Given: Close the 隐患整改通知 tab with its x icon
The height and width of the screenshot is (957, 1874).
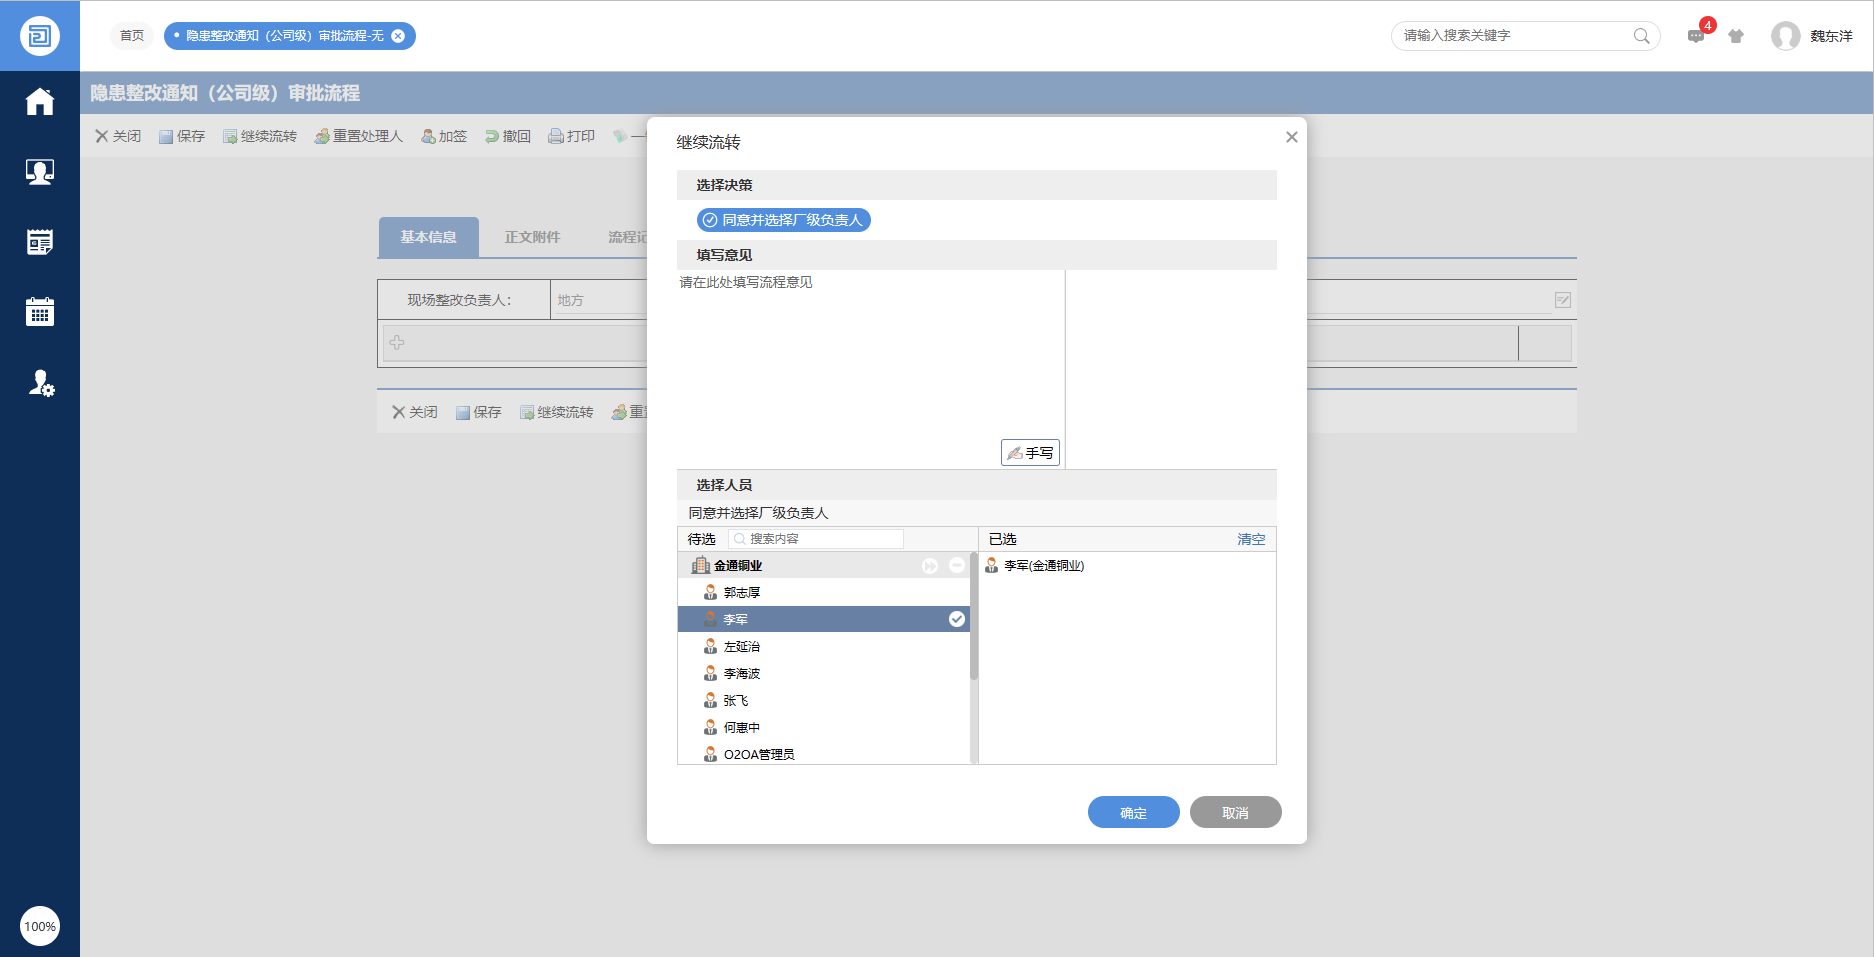Looking at the screenshot, I should 398,36.
